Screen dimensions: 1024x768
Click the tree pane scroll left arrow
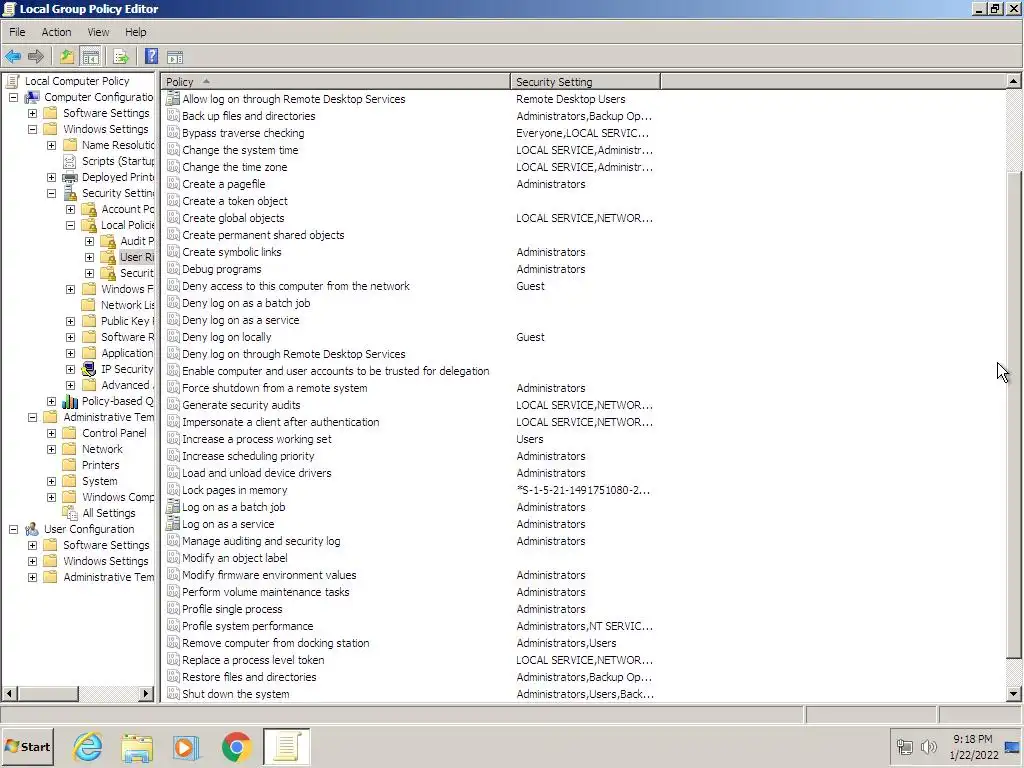[x=9, y=694]
